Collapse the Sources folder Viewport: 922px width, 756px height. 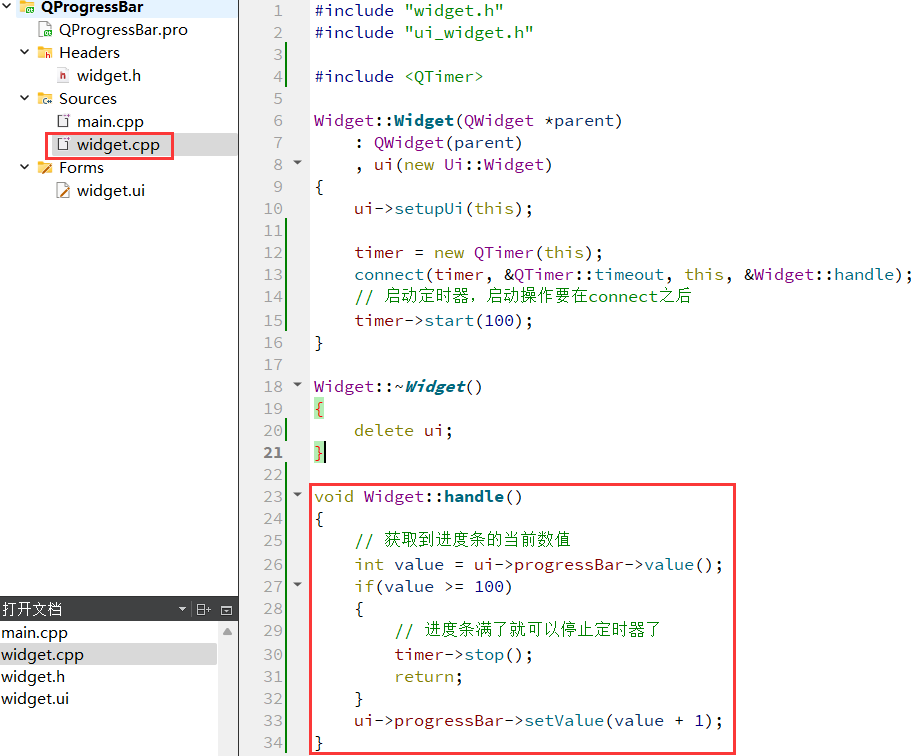(25, 98)
